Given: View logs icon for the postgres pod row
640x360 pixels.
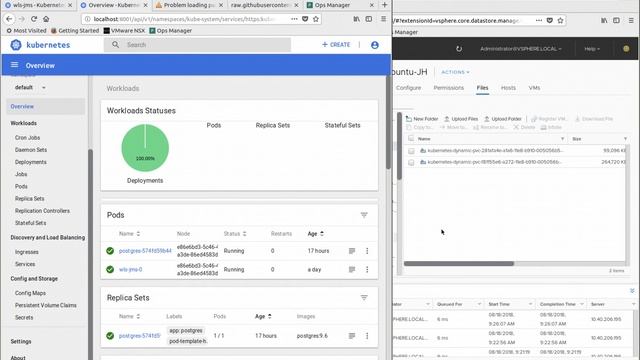Looking at the screenshot, I should click(352, 251).
